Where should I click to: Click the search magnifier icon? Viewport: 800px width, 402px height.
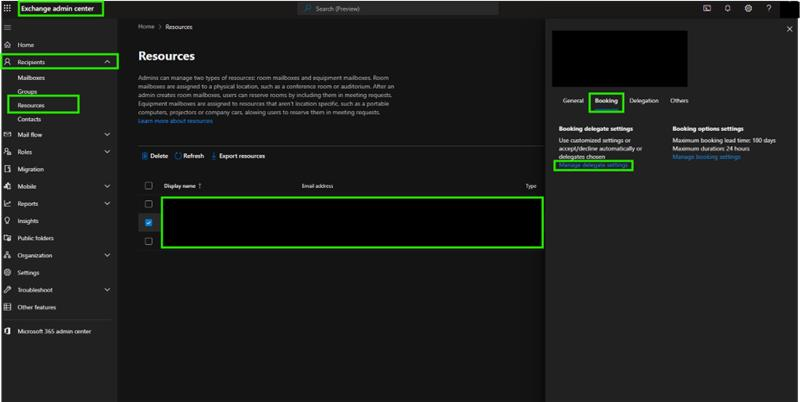[308, 9]
